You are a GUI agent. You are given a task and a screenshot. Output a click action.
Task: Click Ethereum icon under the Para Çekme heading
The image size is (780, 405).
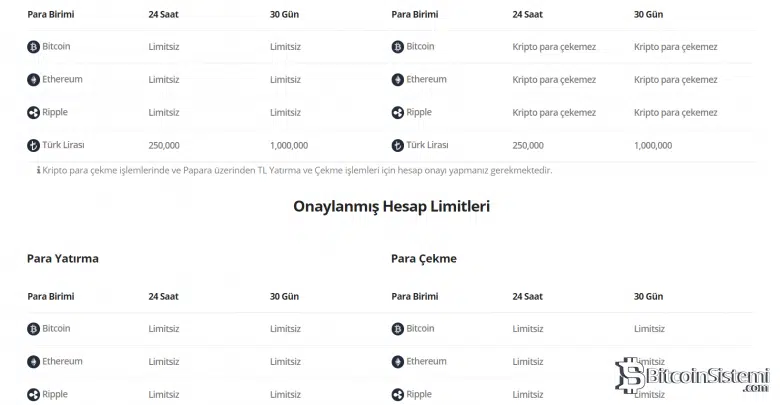pyautogui.click(x=397, y=361)
